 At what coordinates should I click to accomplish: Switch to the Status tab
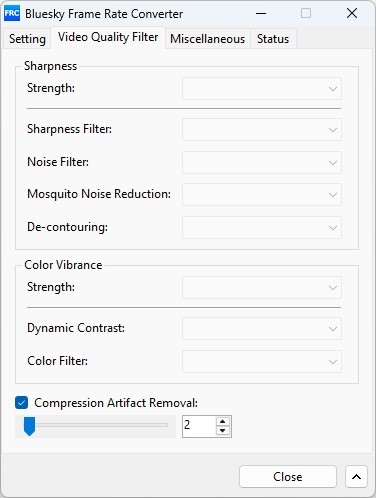[273, 39]
